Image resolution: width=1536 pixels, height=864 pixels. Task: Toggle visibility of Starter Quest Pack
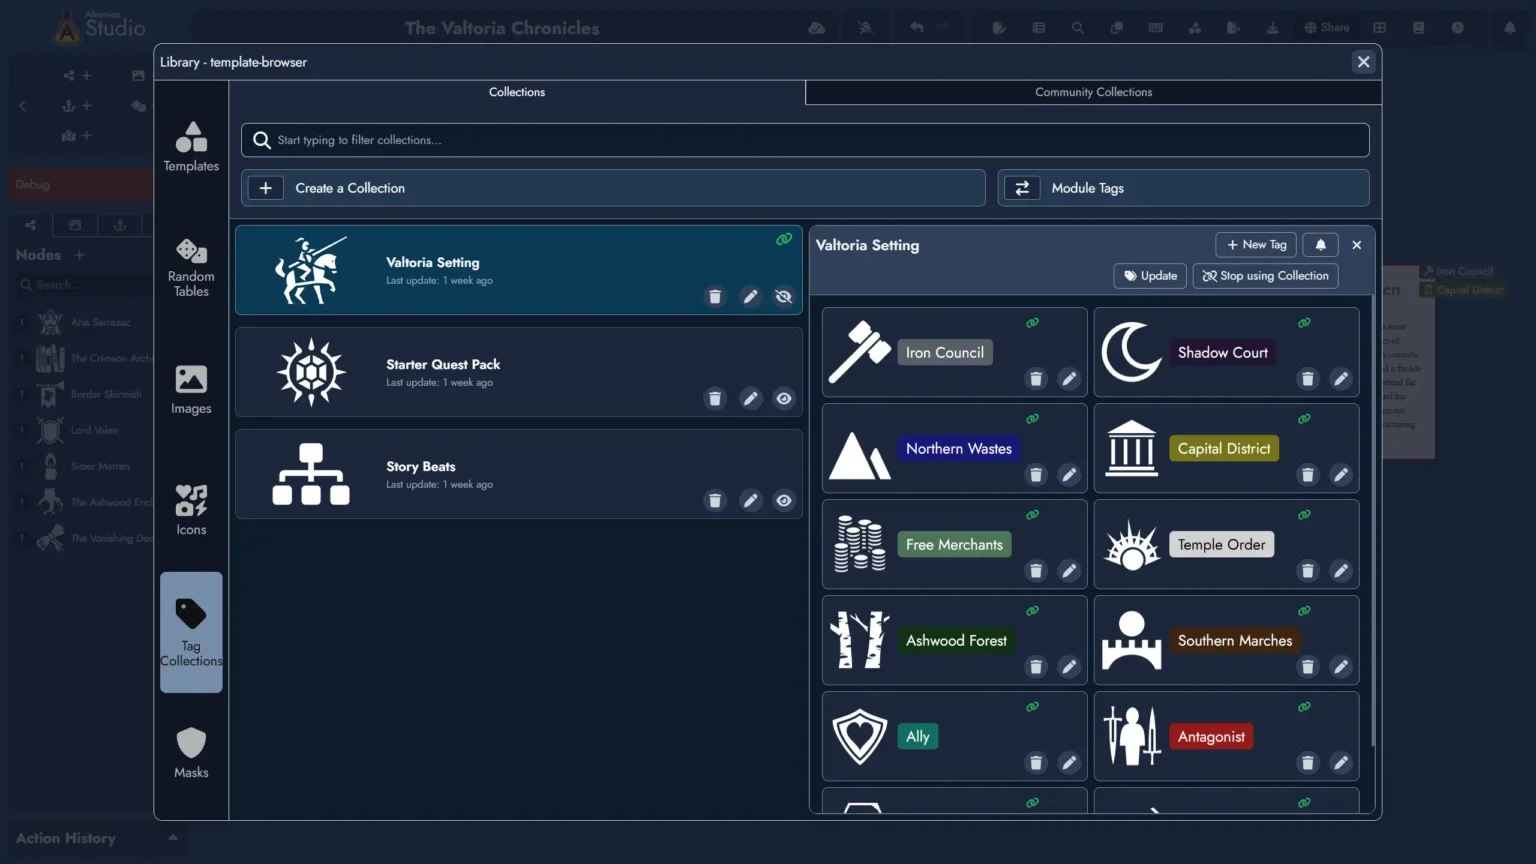[x=784, y=399]
